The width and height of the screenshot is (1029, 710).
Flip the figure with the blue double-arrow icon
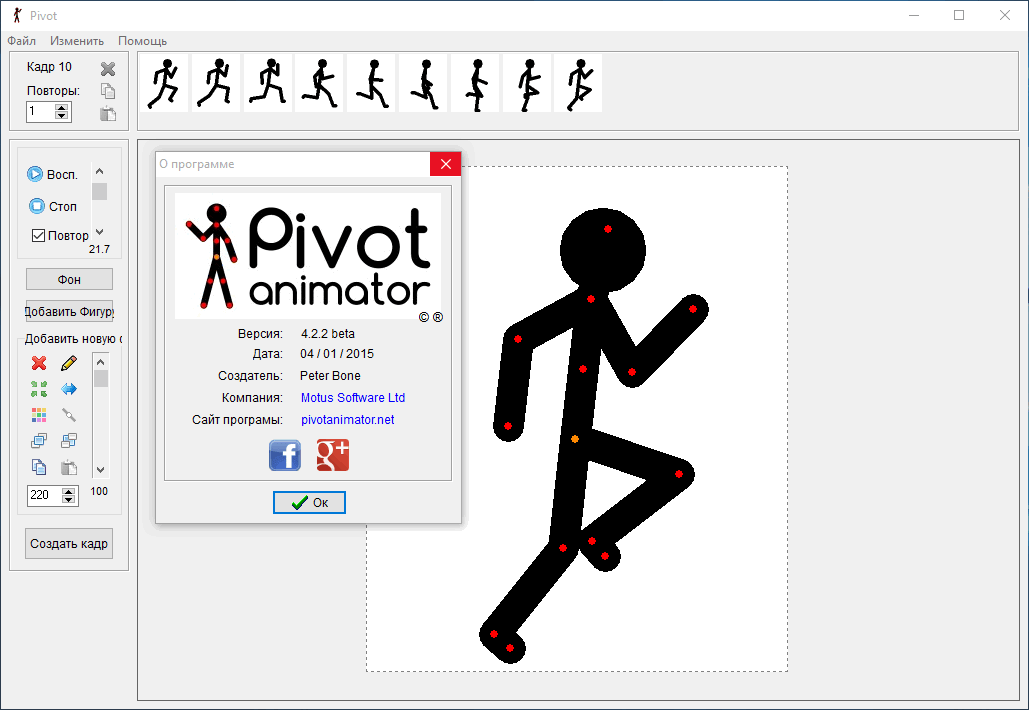[x=69, y=389]
